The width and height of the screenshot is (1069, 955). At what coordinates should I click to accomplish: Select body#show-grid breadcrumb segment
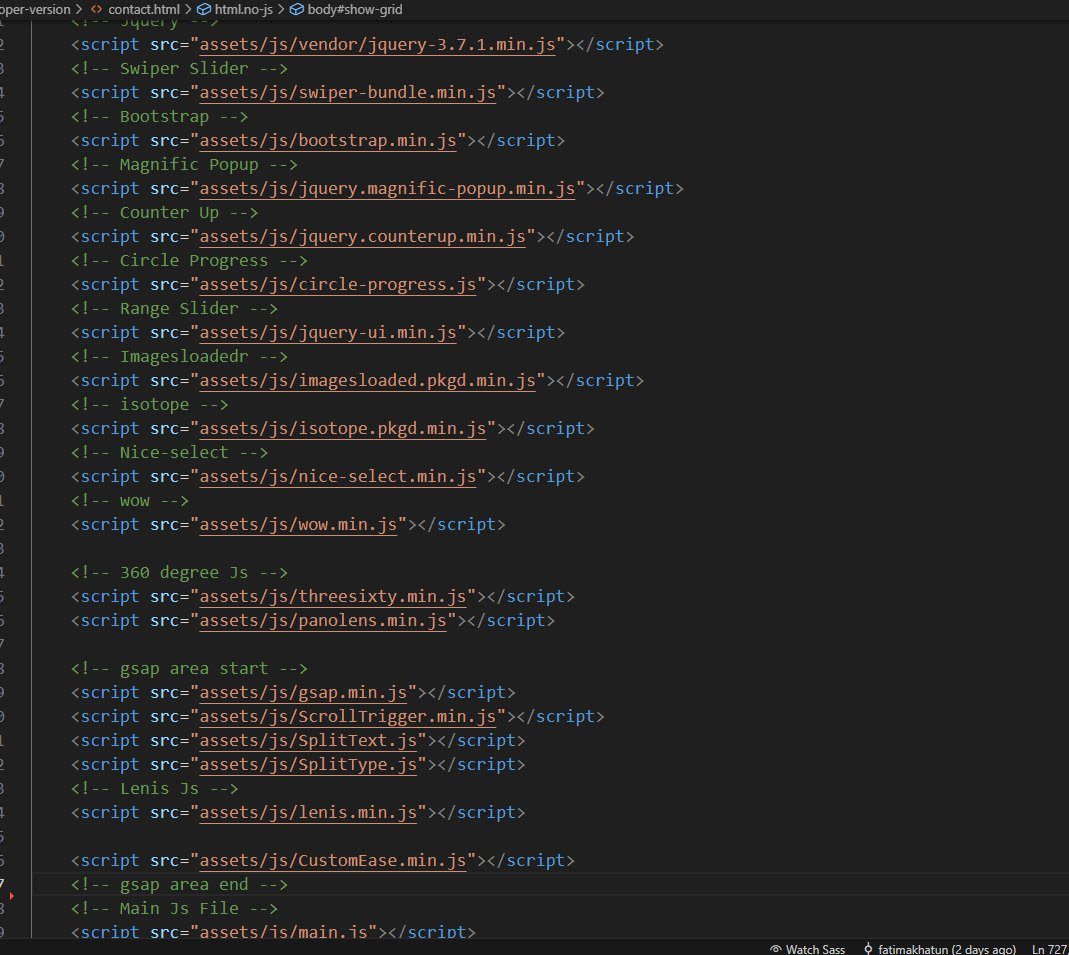pos(355,10)
